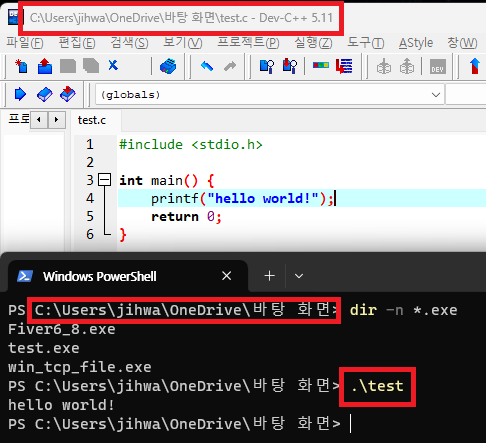Close the Windows PowerShell tab

[x=227, y=276]
